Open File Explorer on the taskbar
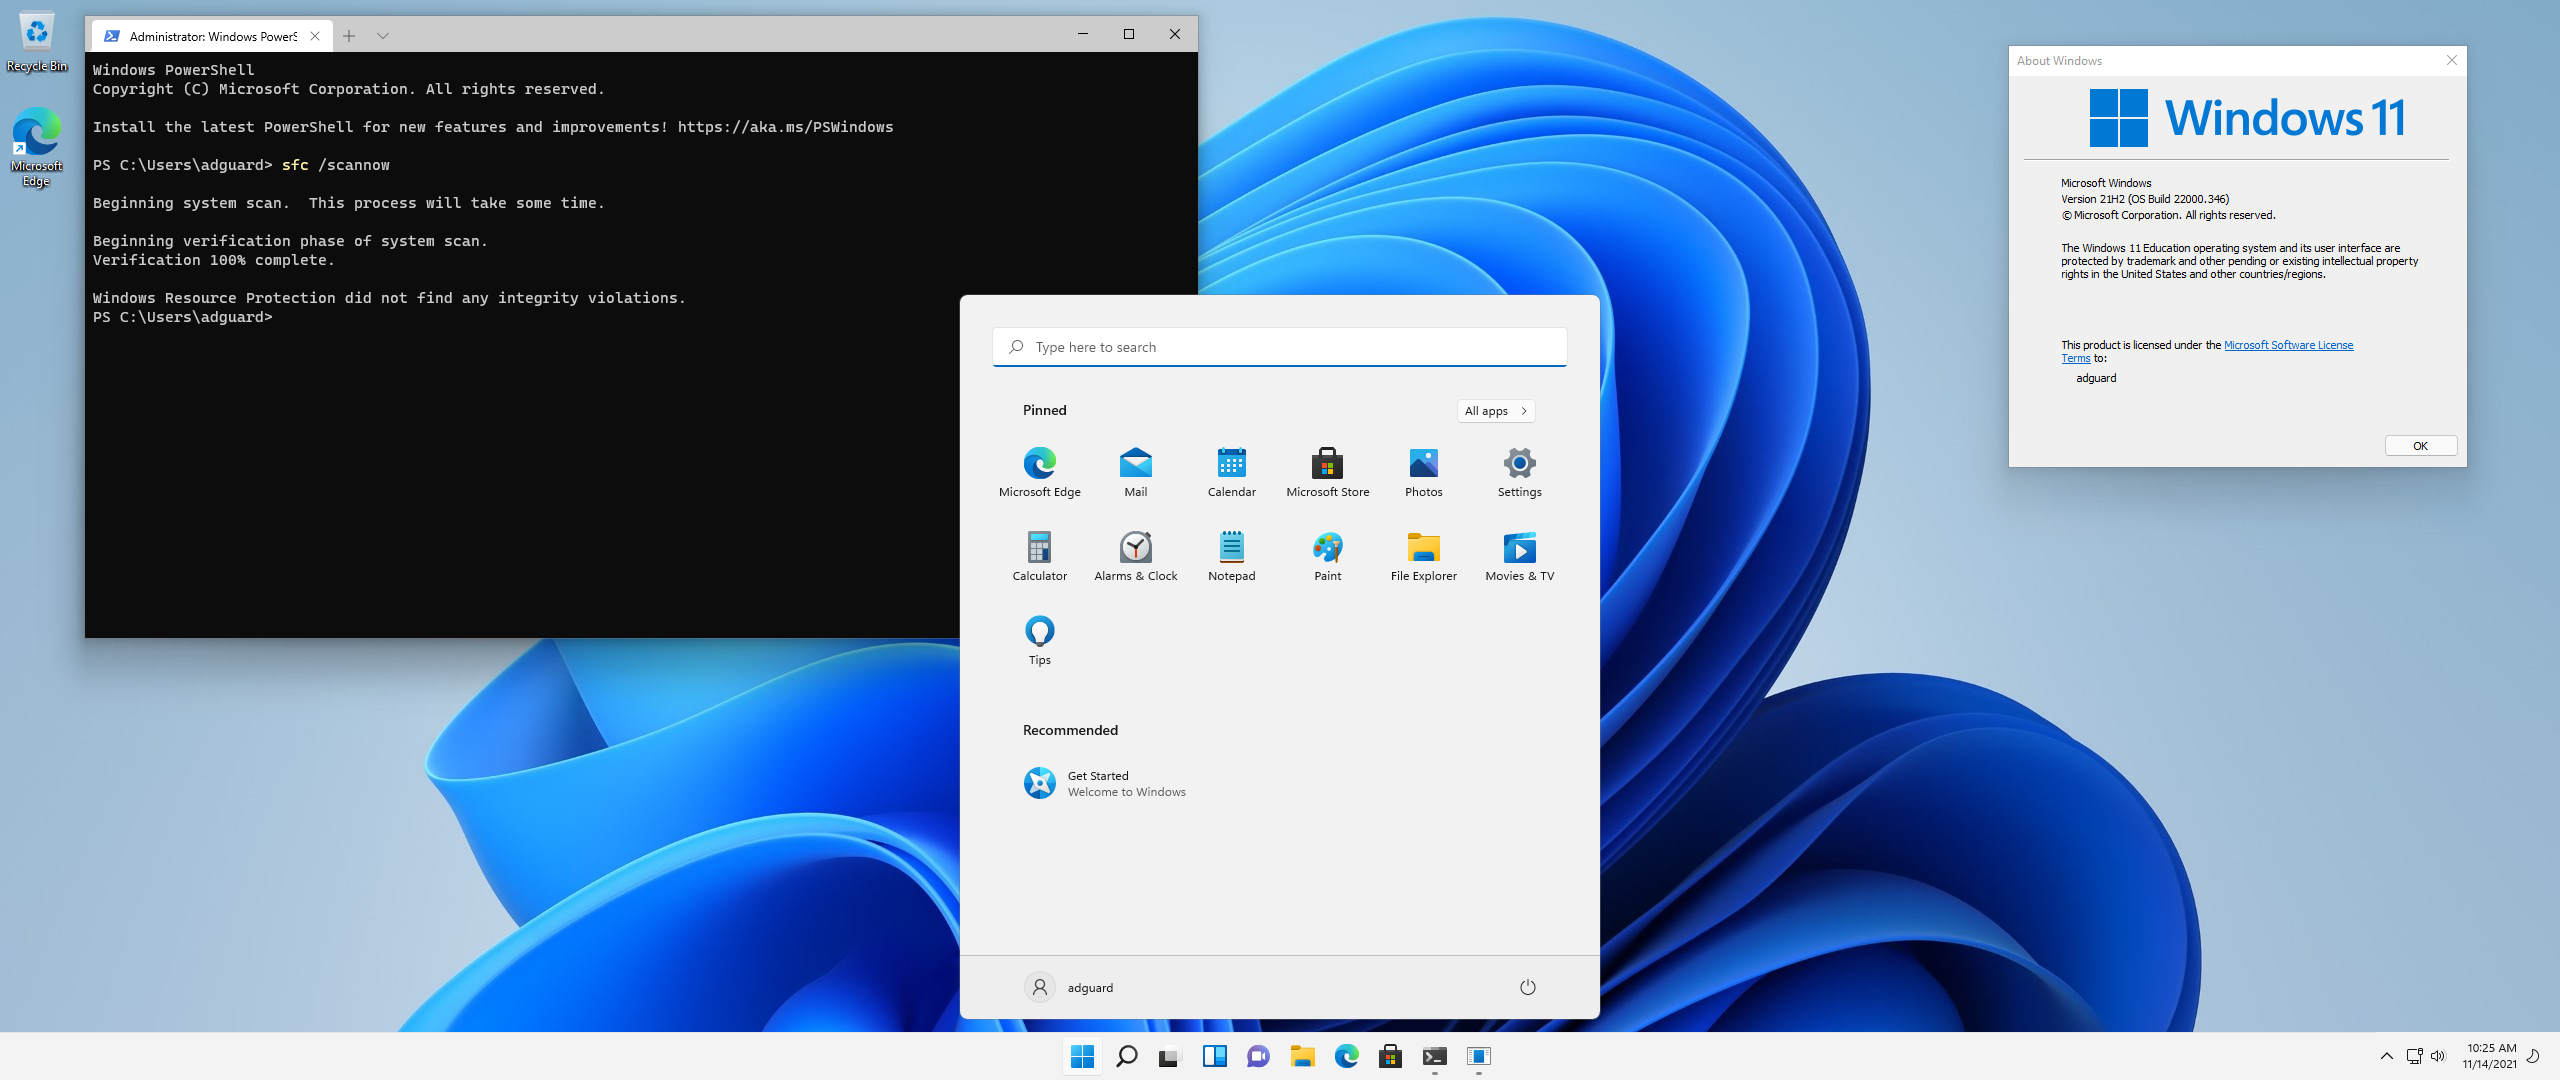 [1302, 1056]
